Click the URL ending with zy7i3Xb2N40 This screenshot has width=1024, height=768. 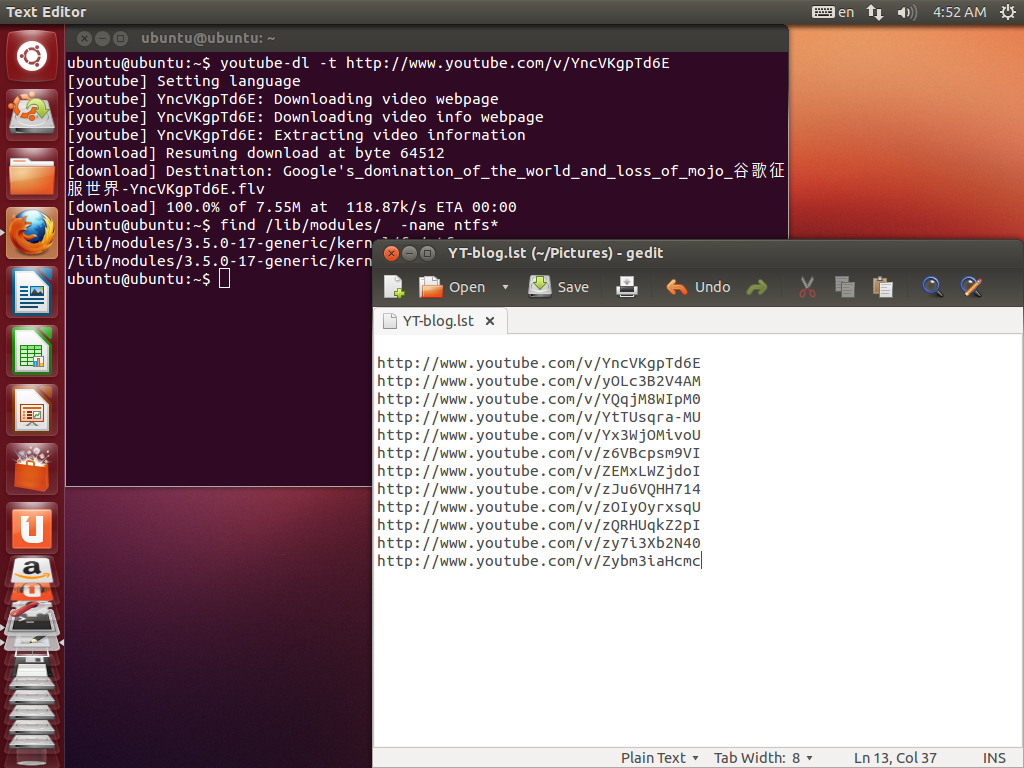539,543
